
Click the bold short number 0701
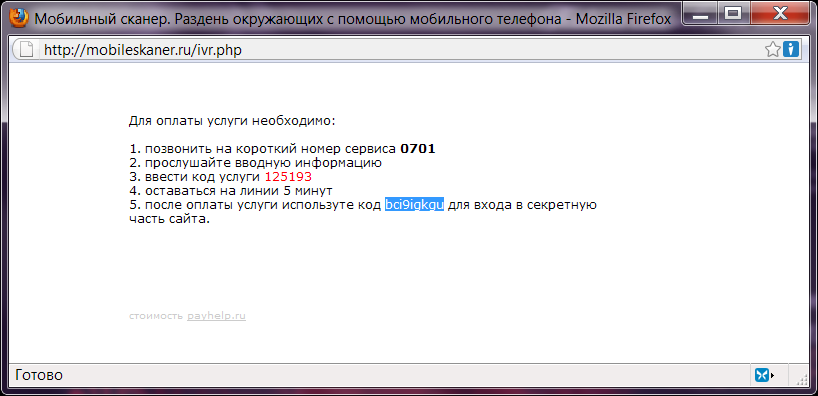[x=418, y=149]
